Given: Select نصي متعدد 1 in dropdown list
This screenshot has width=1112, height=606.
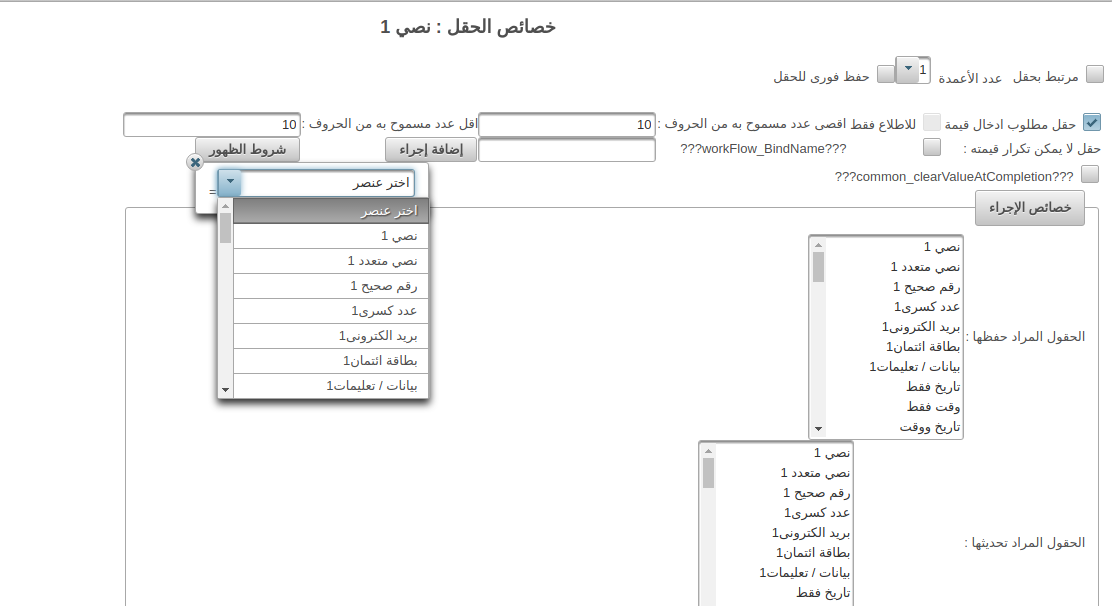Looking at the screenshot, I should coord(331,261).
